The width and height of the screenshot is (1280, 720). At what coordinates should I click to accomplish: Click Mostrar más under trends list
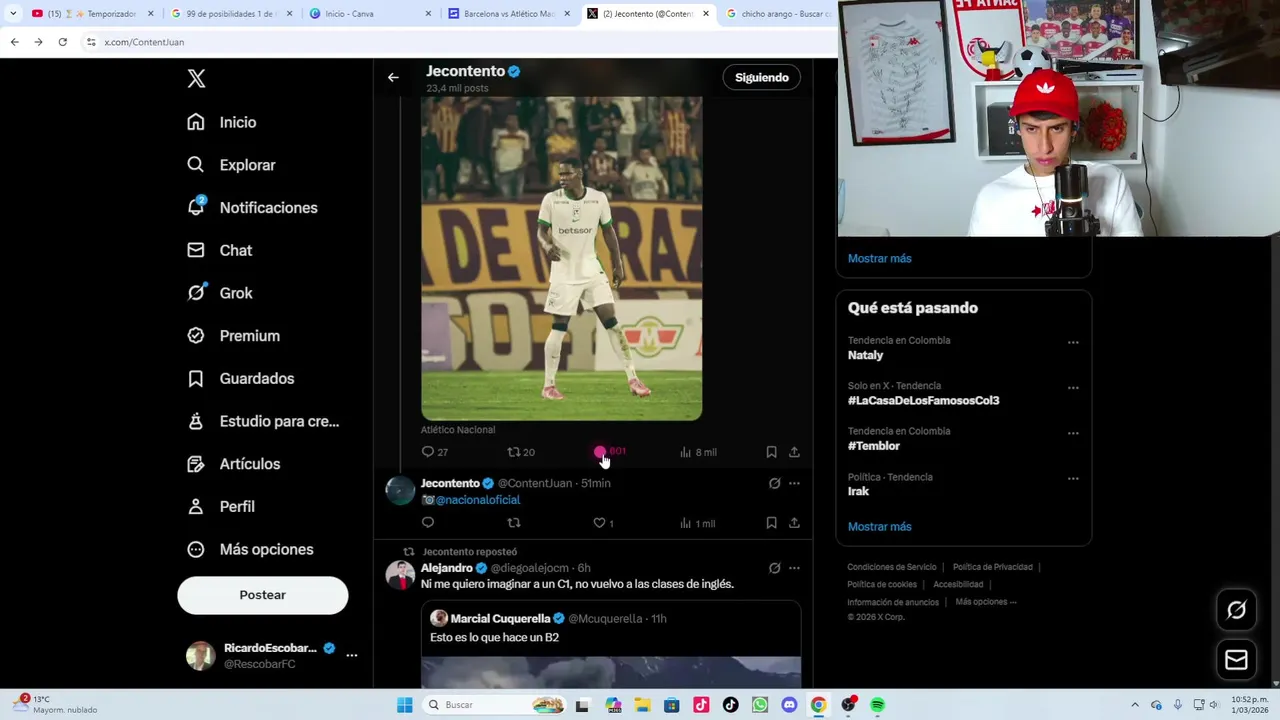(879, 526)
